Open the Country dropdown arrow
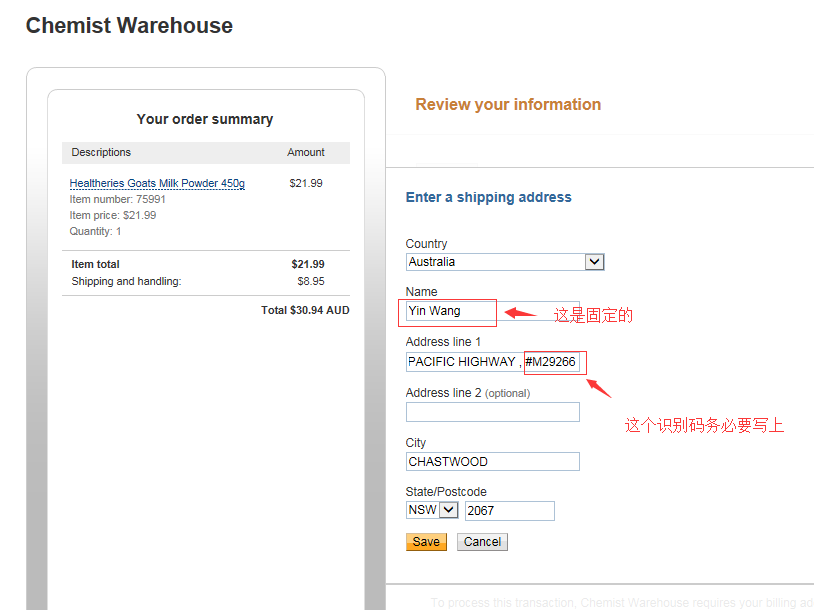 pyautogui.click(x=594, y=262)
